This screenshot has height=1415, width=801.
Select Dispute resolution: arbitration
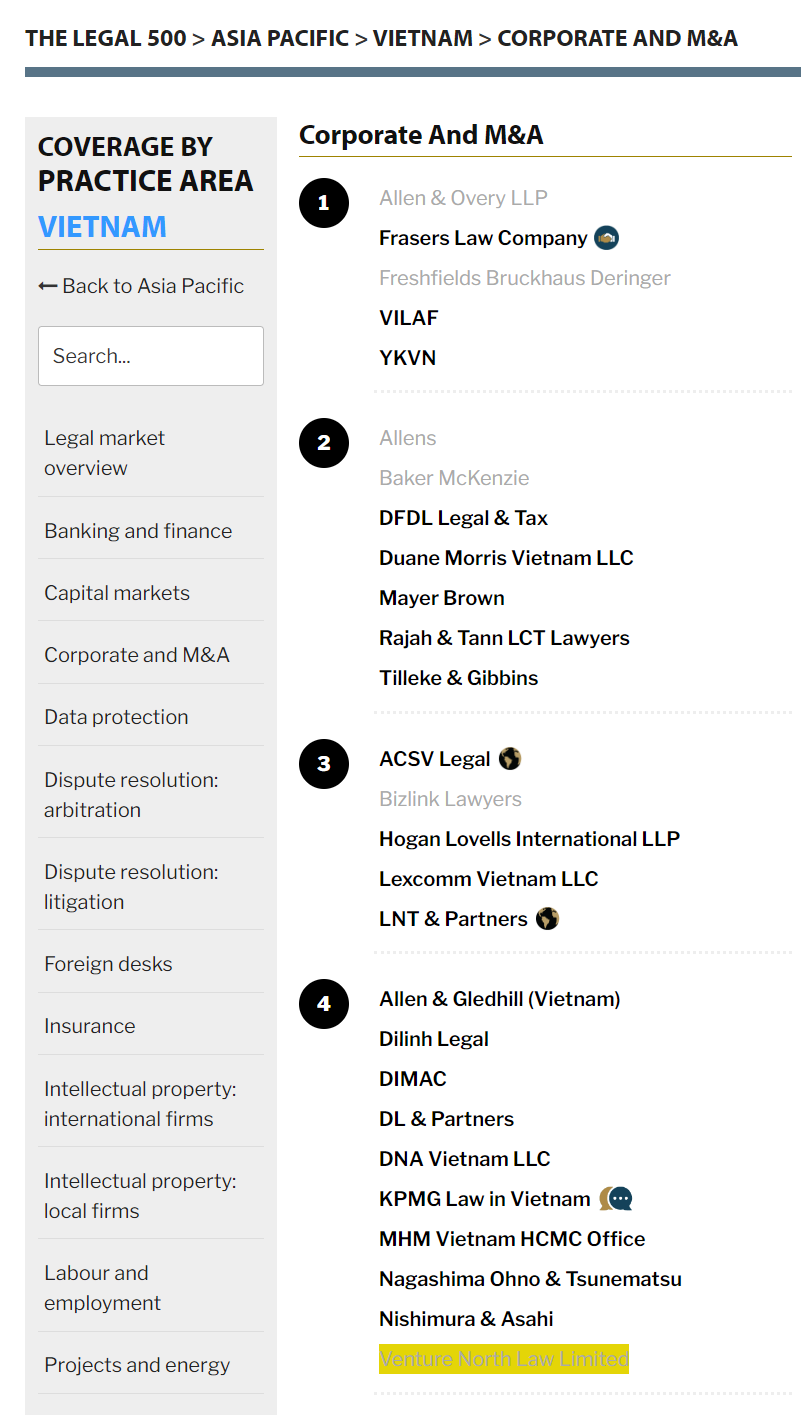(131, 795)
